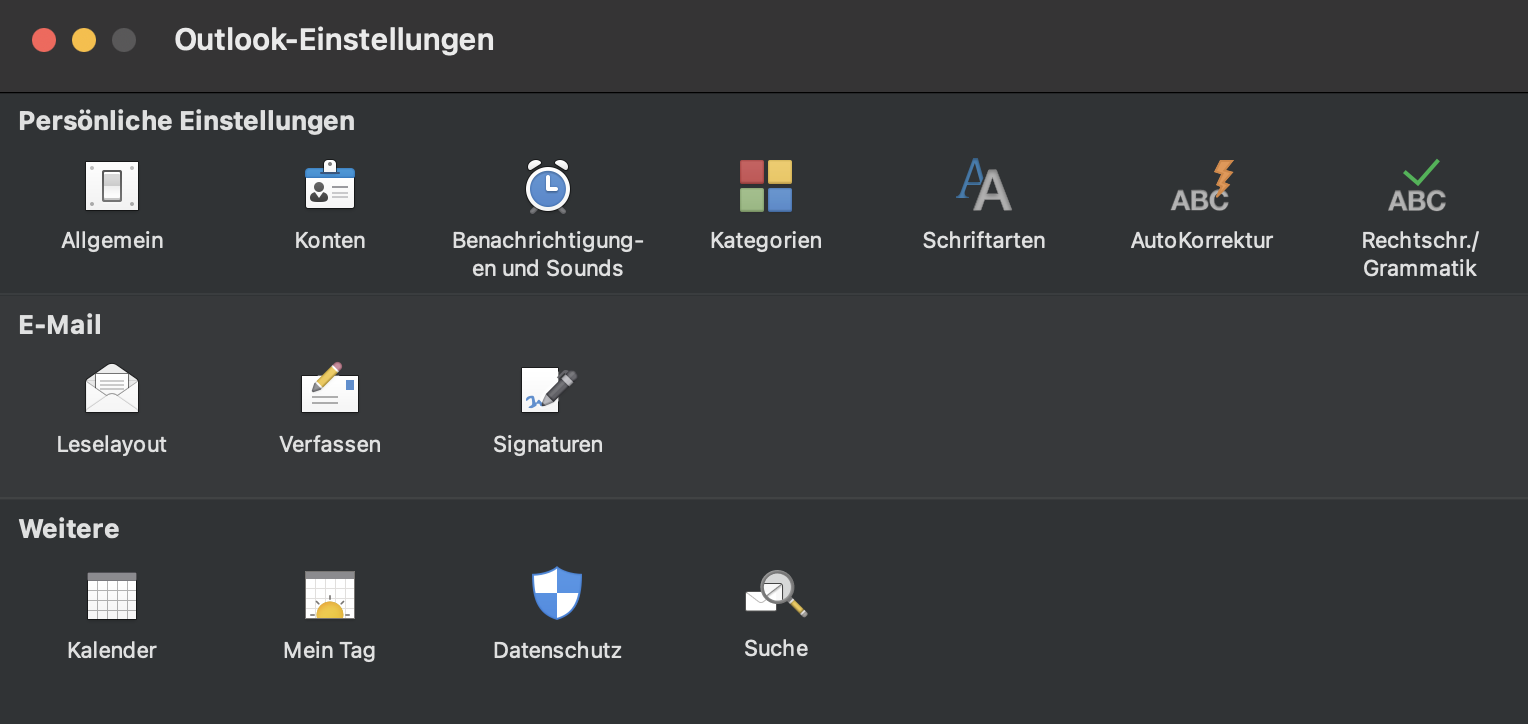Open the Signaturen settings icon

coord(548,388)
